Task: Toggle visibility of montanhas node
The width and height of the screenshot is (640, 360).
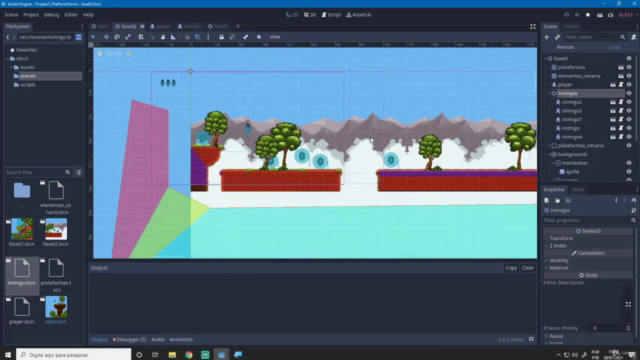Action: (x=629, y=163)
